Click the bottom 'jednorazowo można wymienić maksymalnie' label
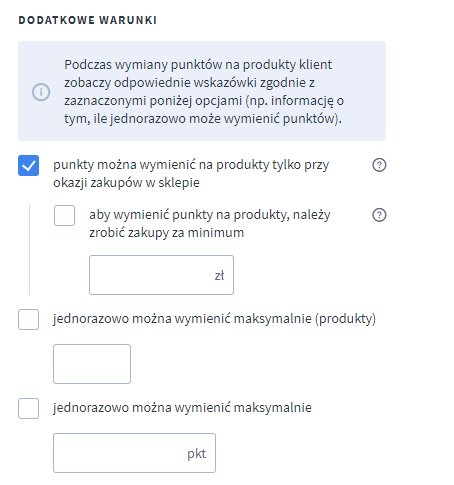The height and width of the screenshot is (485, 454). pyautogui.click(x=182, y=408)
